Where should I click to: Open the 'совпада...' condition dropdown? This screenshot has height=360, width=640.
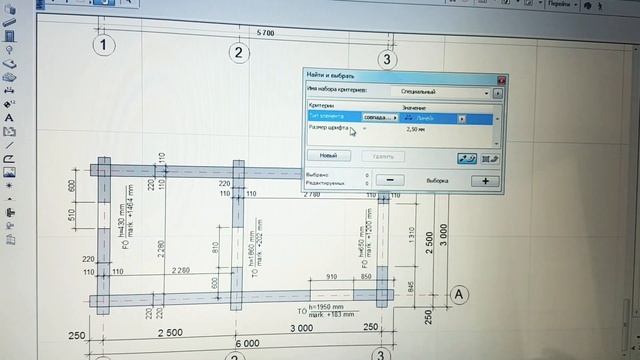[x=380, y=118]
